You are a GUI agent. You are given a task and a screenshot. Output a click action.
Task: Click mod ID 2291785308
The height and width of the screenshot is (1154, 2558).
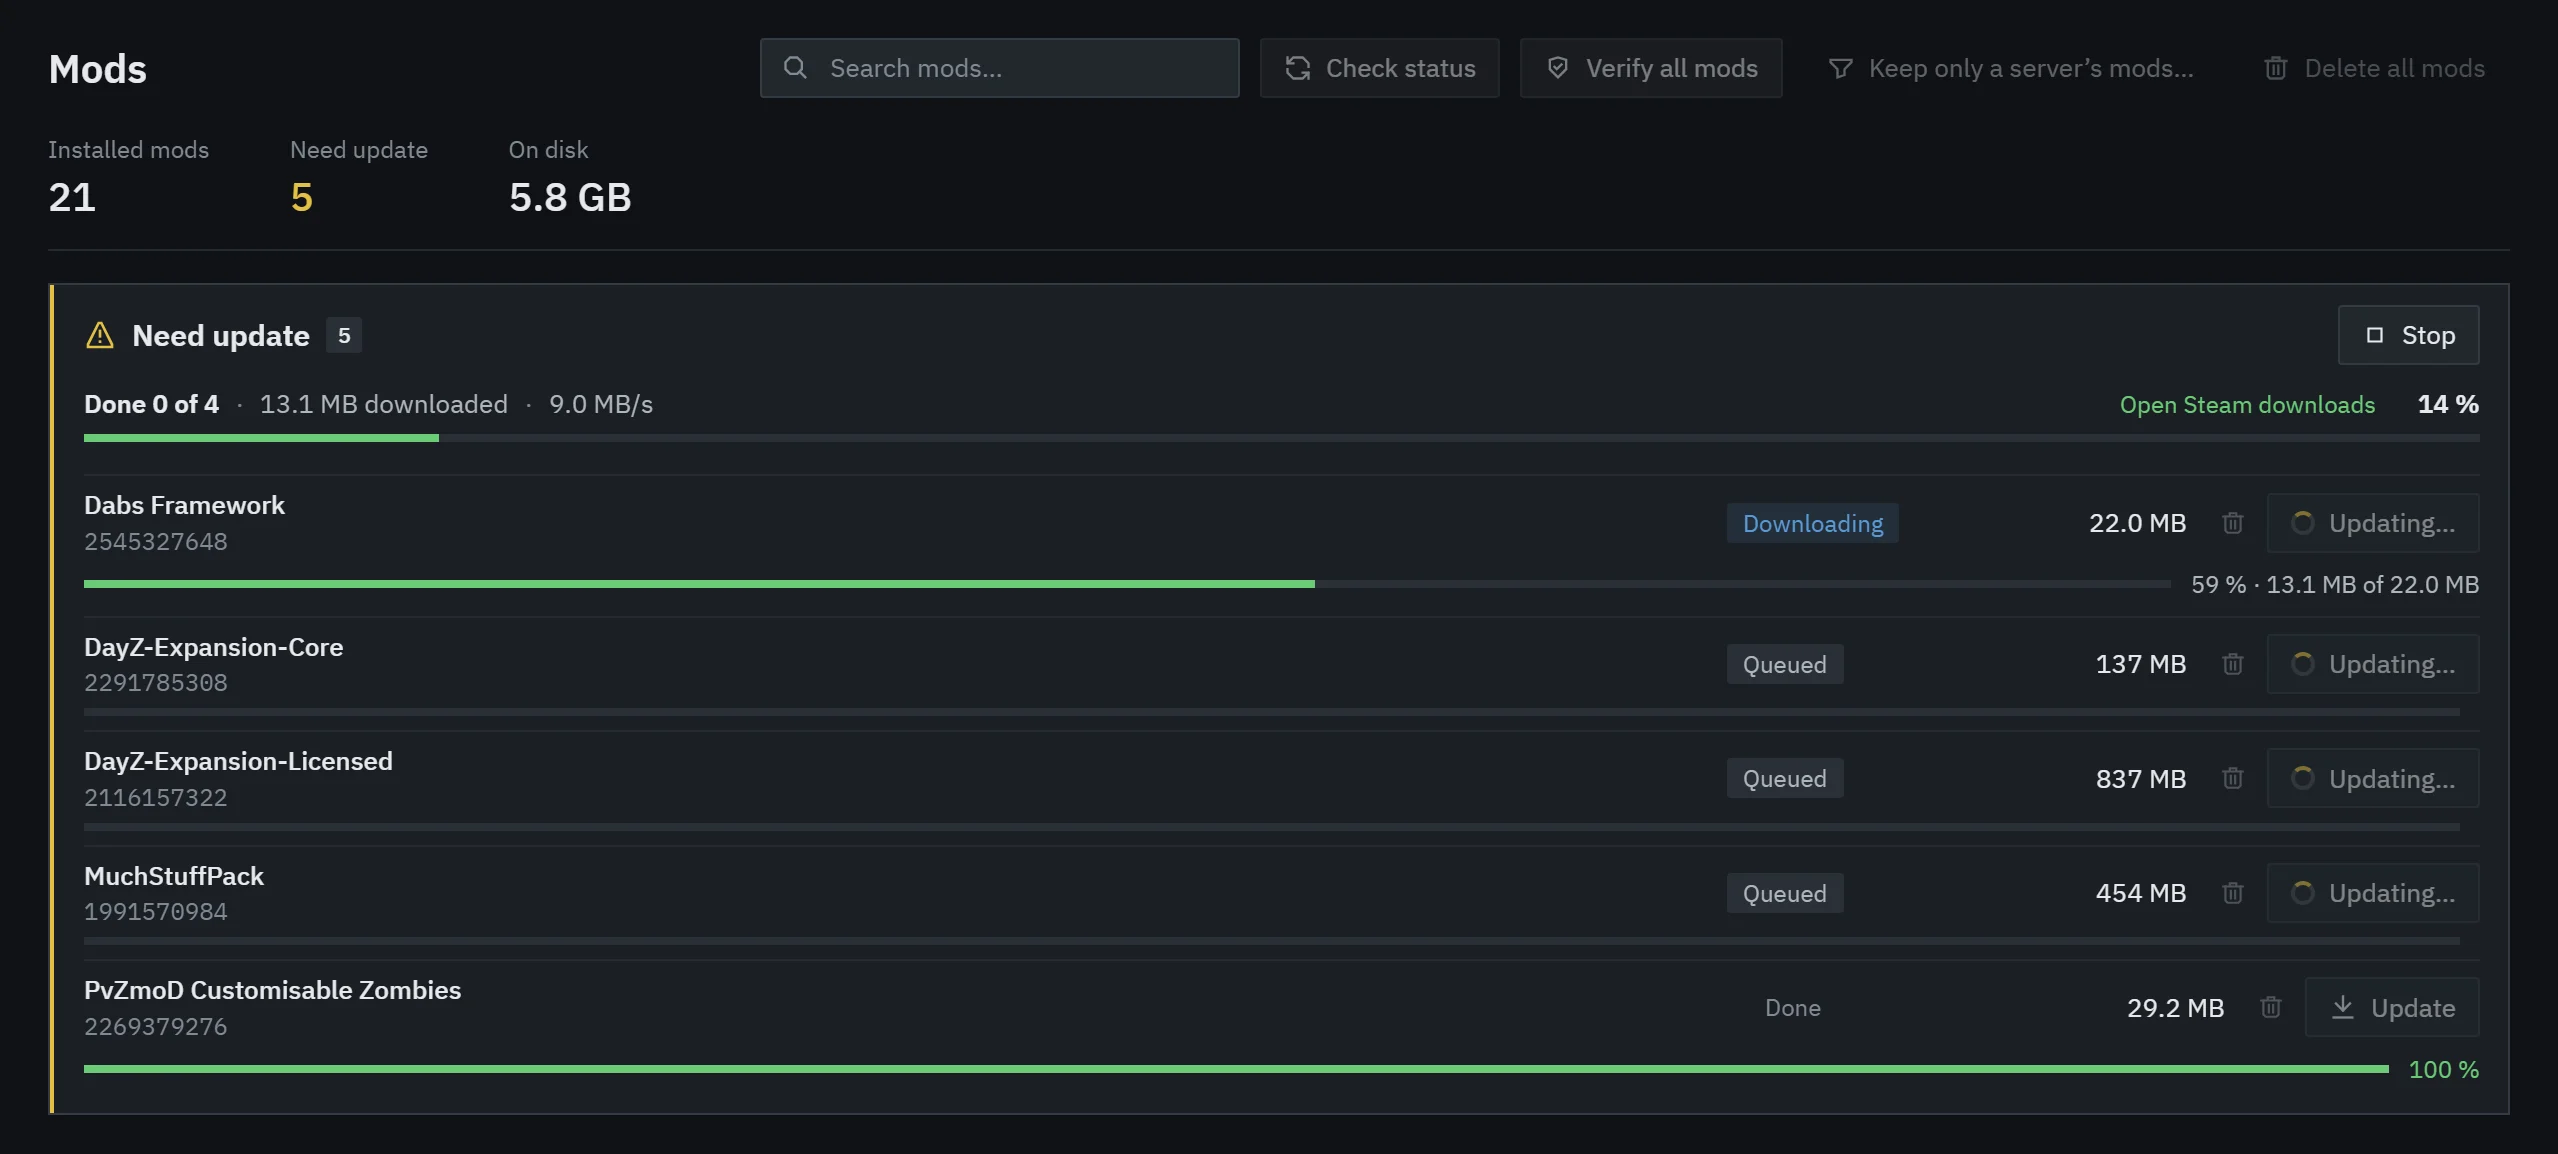pos(156,682)
